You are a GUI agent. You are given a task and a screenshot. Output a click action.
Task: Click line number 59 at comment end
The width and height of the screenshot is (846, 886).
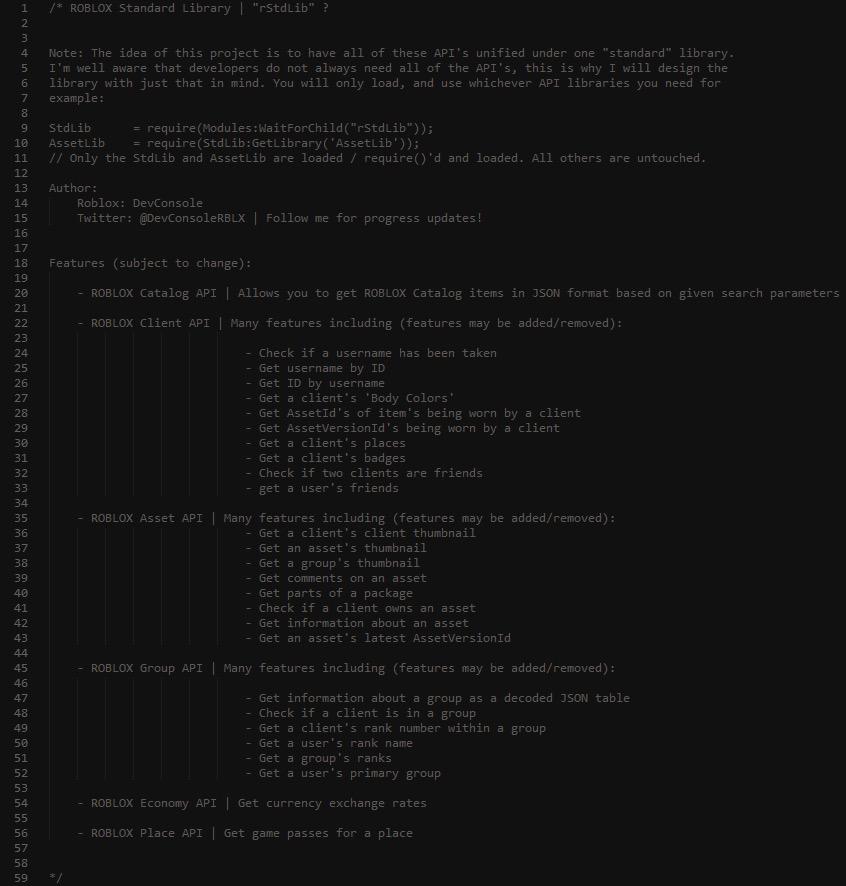pos(21,878)
